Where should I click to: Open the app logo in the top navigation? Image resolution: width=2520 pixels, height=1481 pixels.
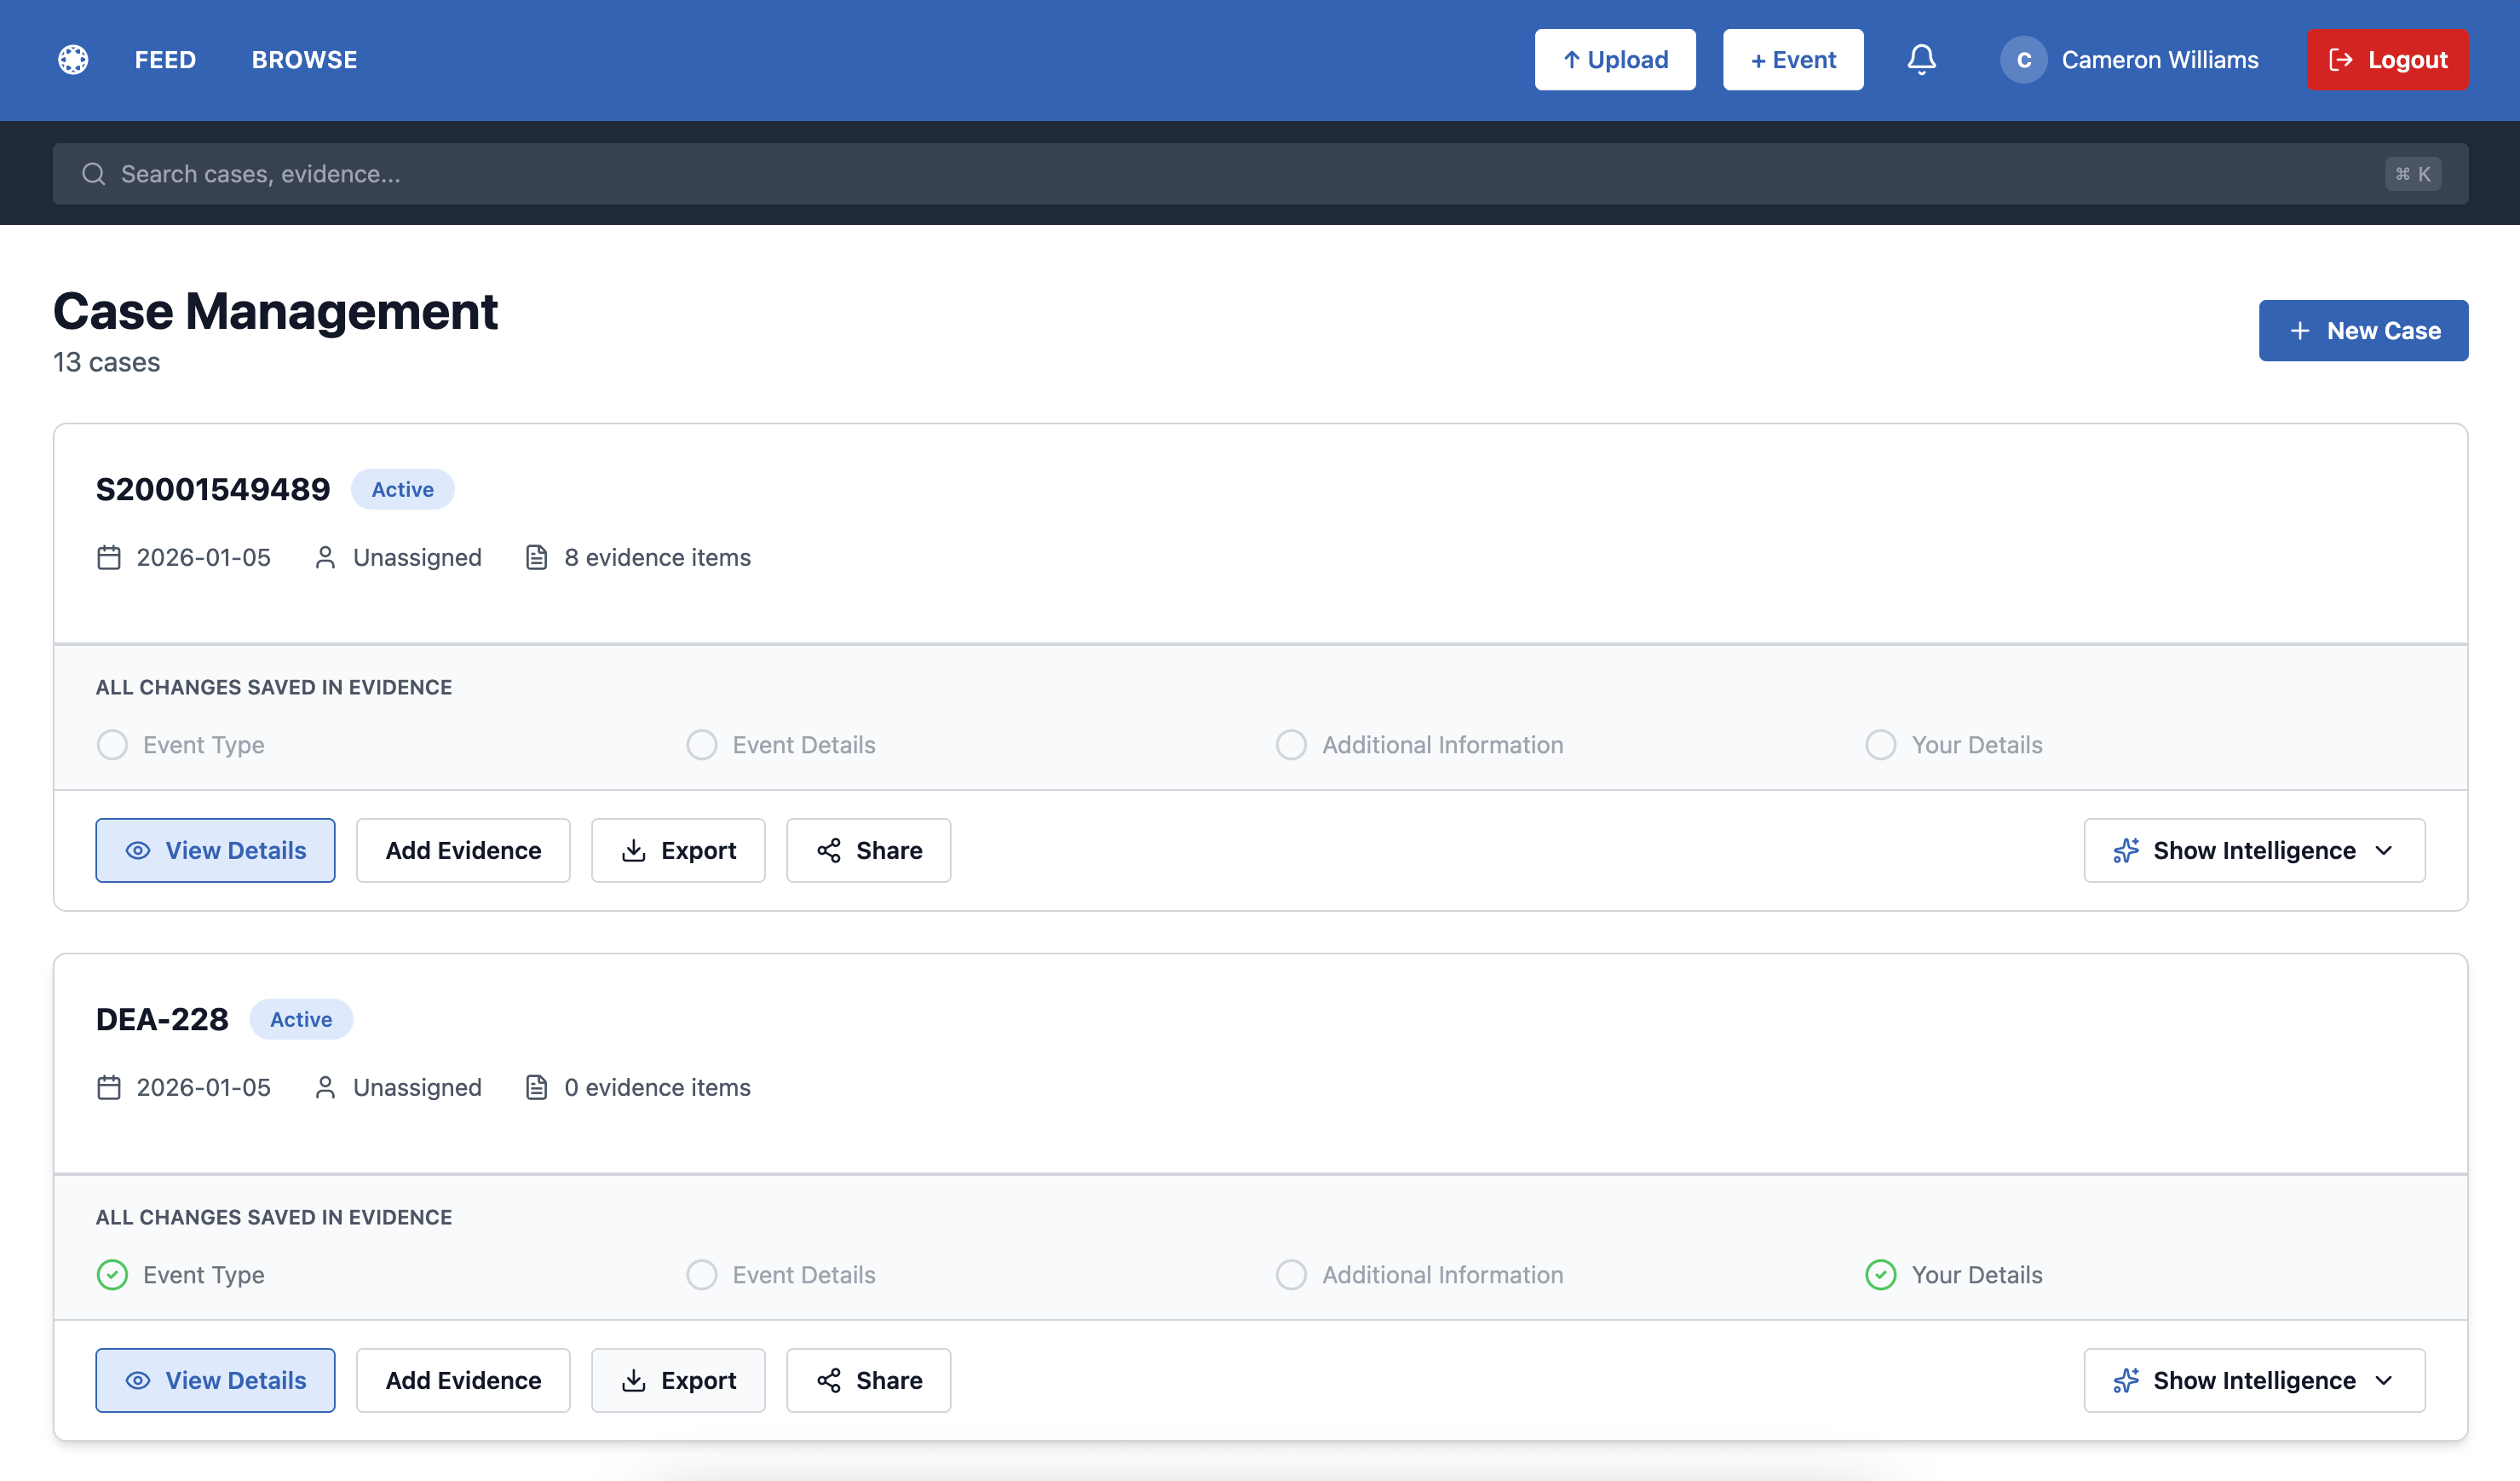[x=72, y=59]
